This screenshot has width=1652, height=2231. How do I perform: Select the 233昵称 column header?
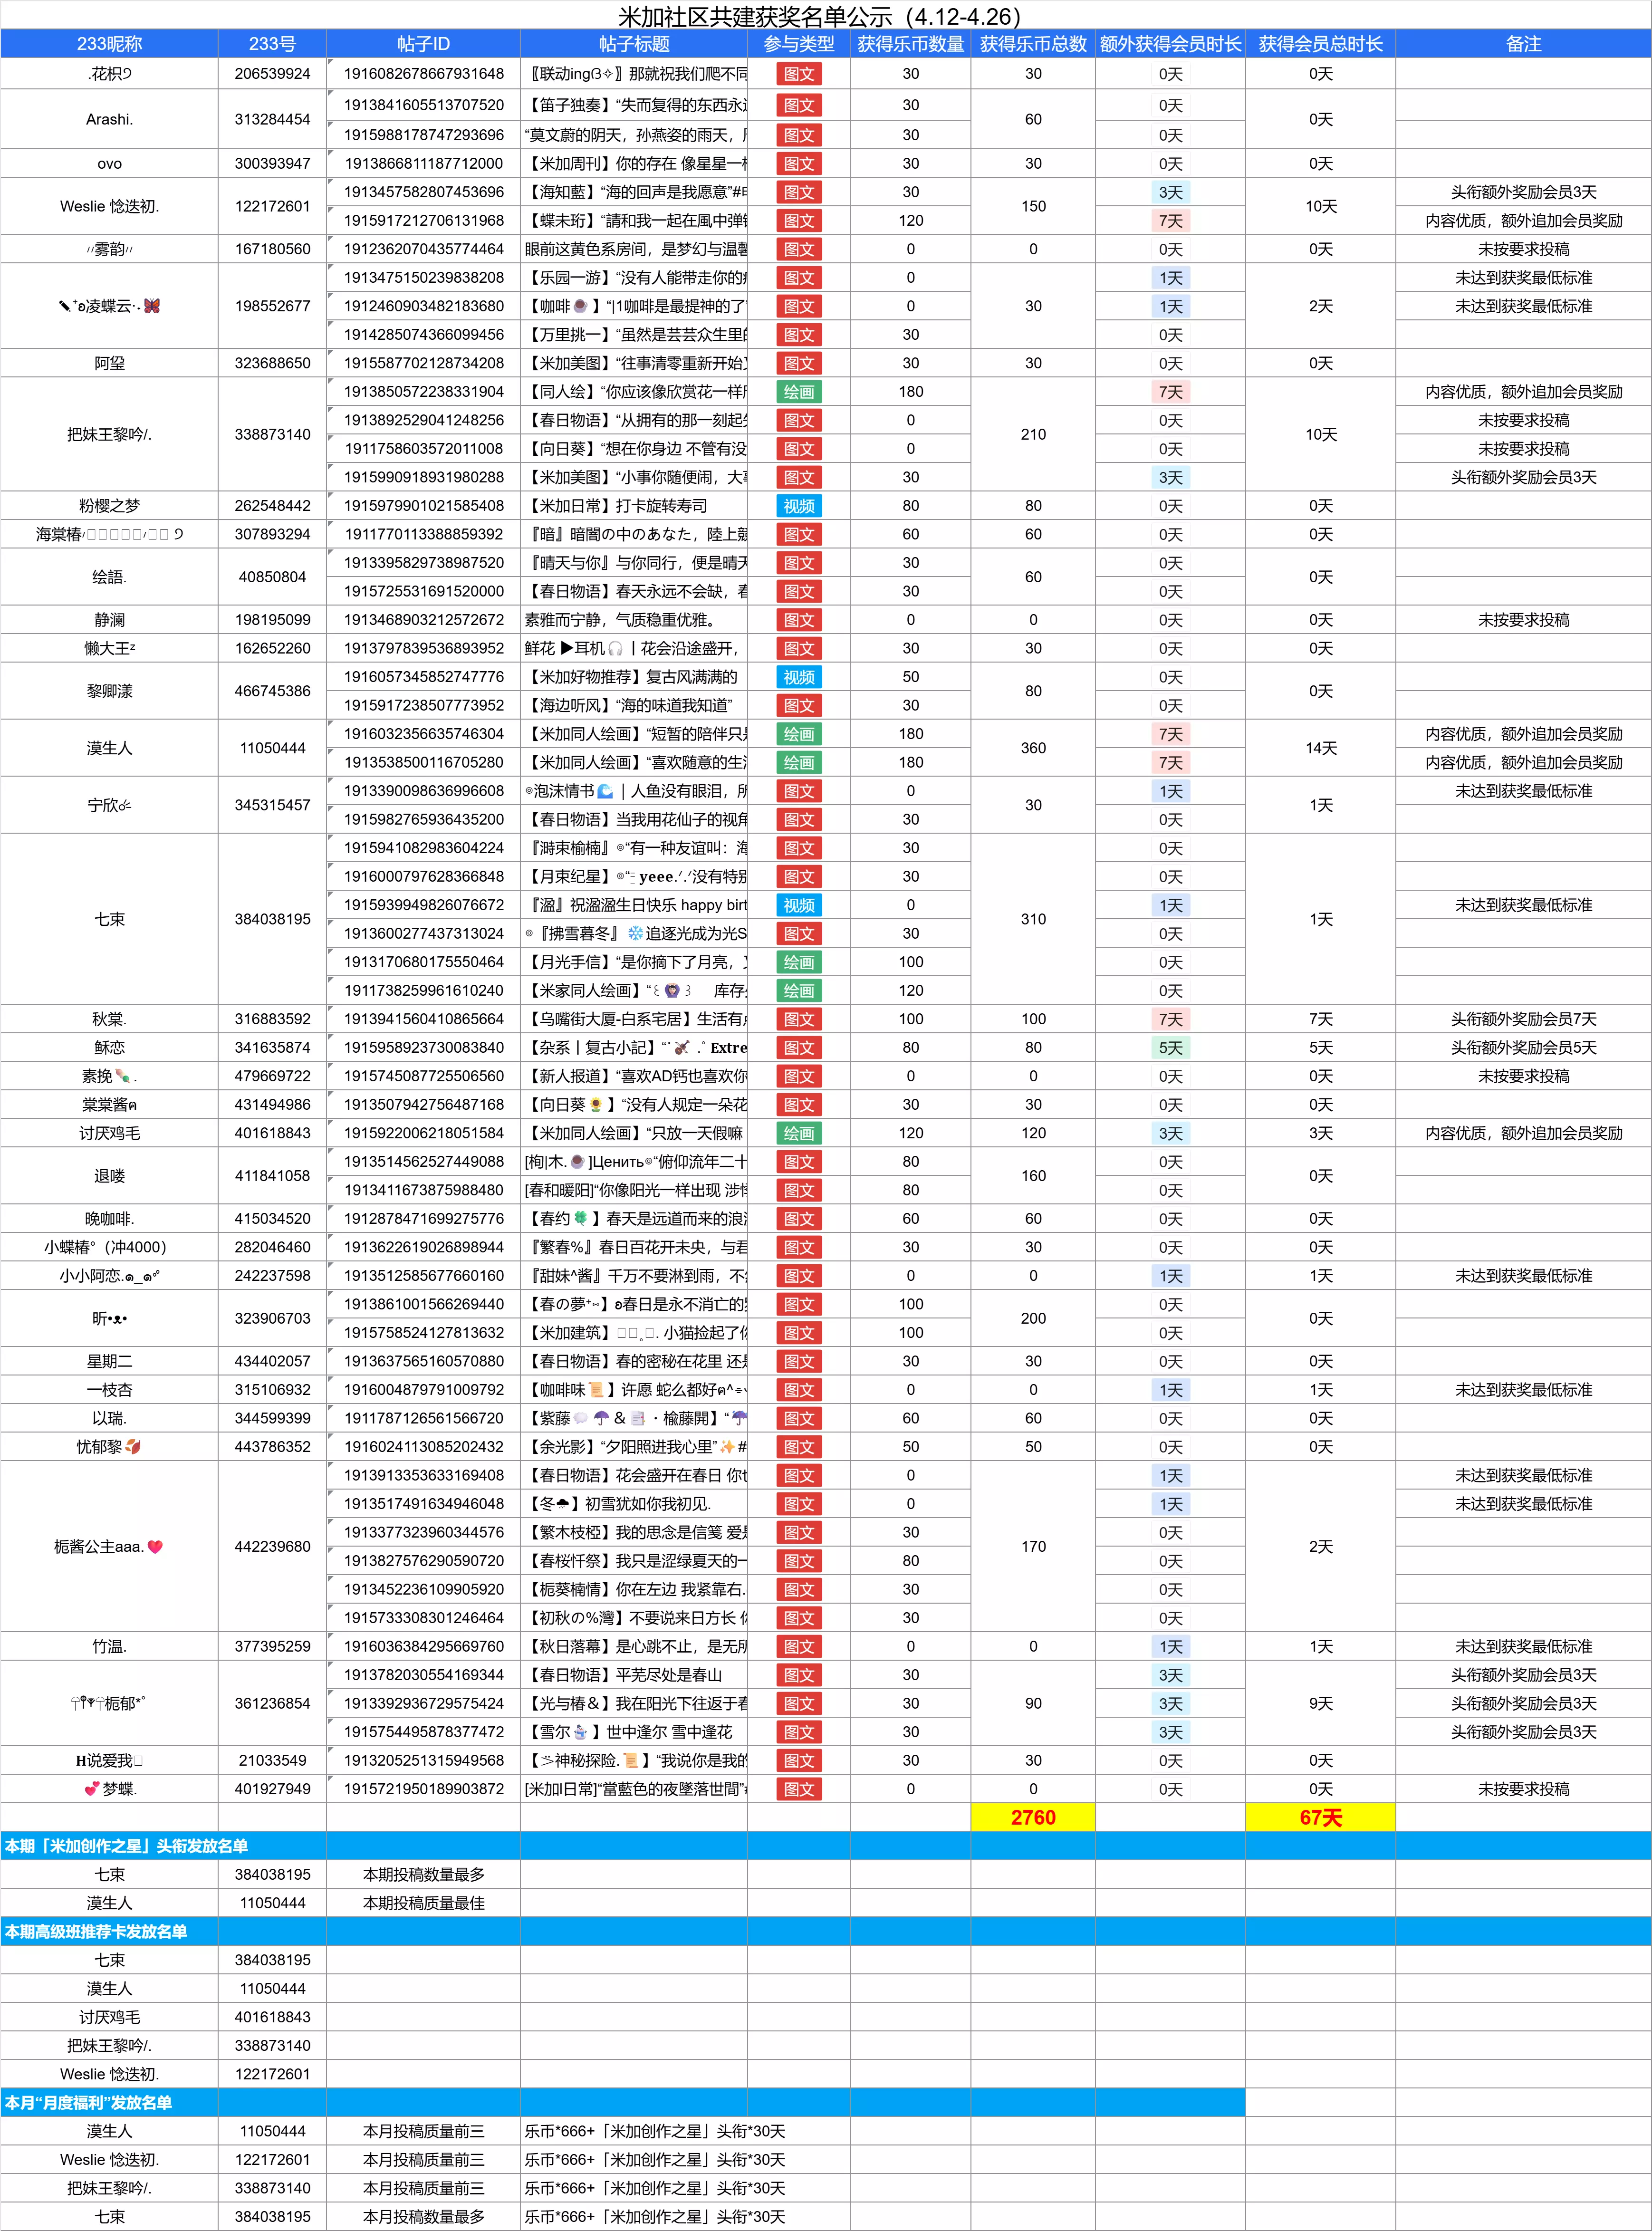click(x=109, y=44)
